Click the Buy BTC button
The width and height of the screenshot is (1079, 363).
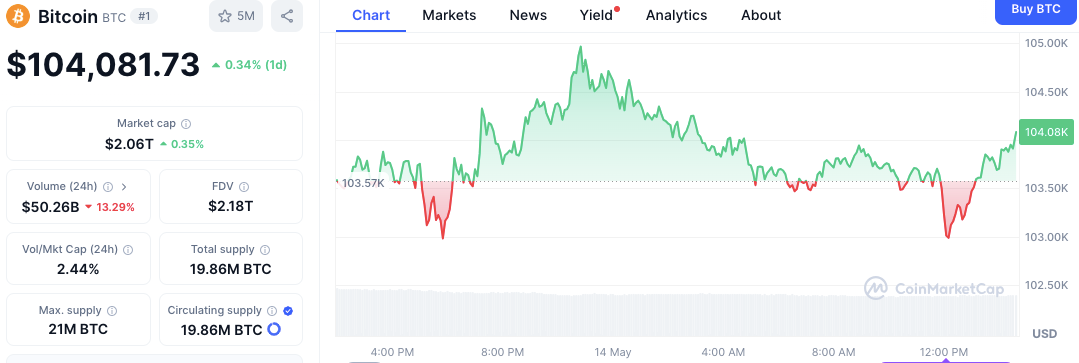pos(1036,10)
